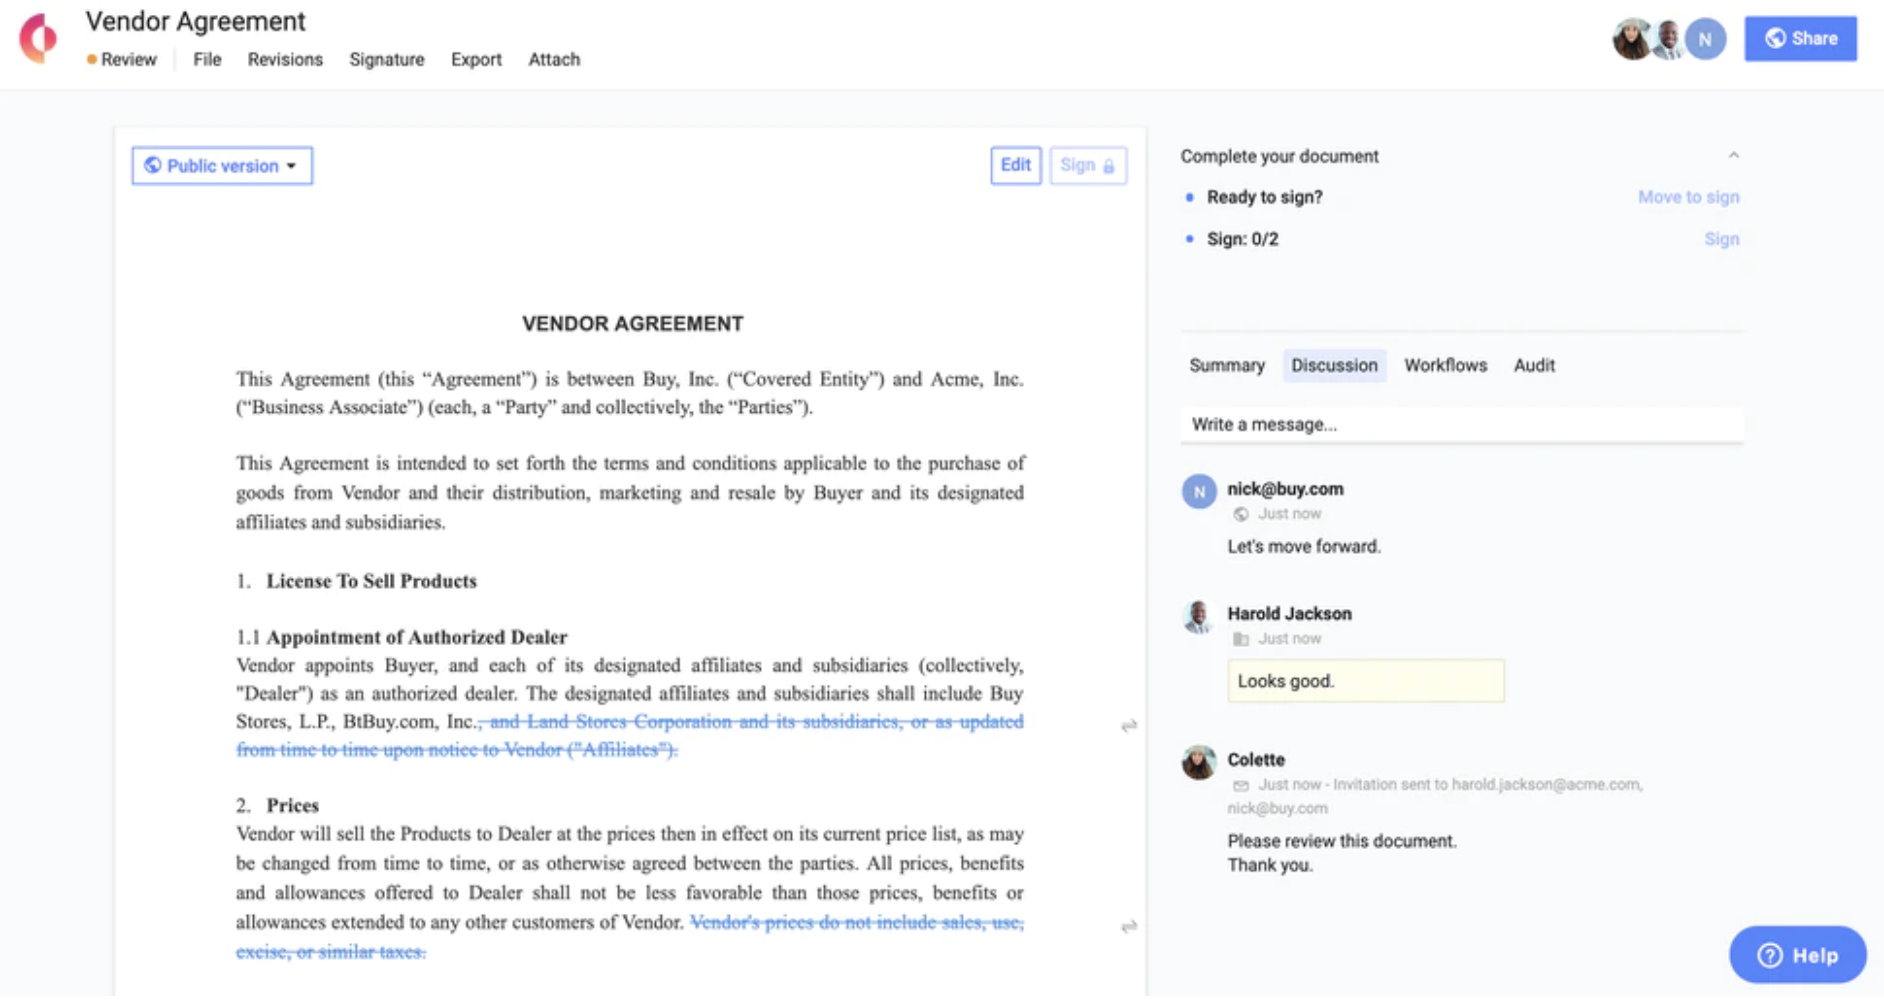Click the Sign: 0/2 step

point(1242,239)
